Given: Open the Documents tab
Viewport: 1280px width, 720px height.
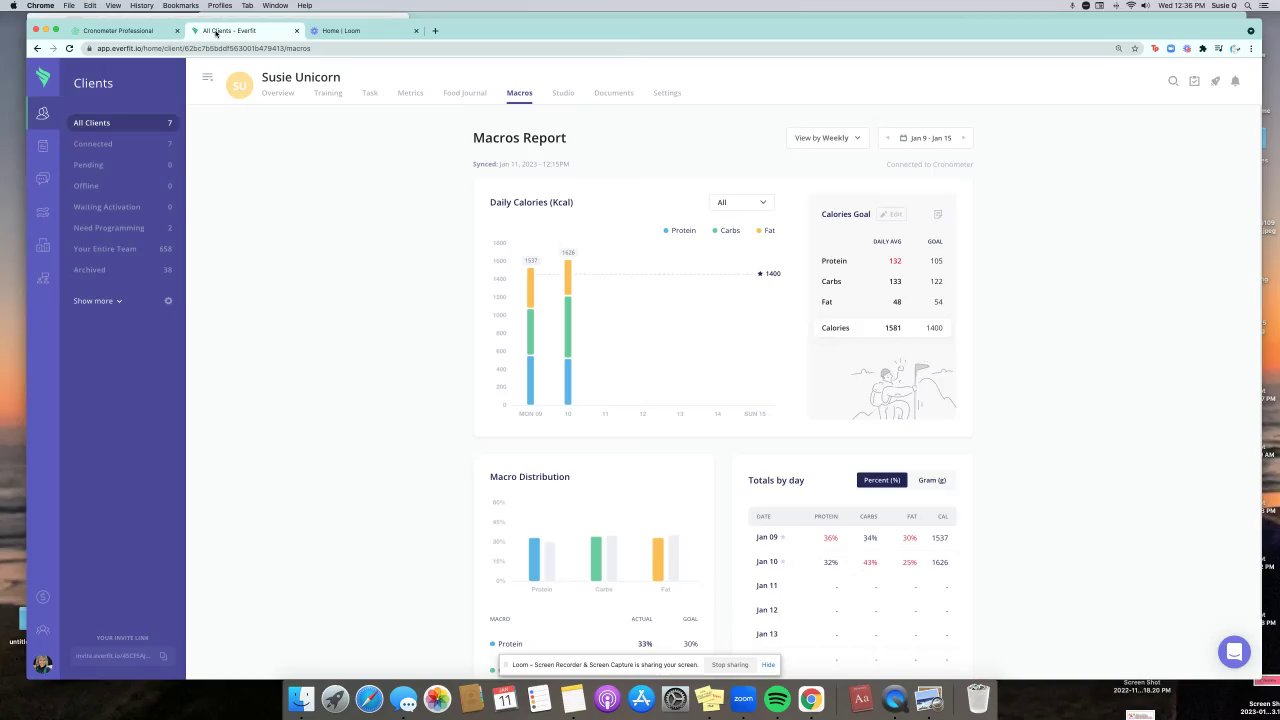Looking at the screenshot, I should coord(614,93).
